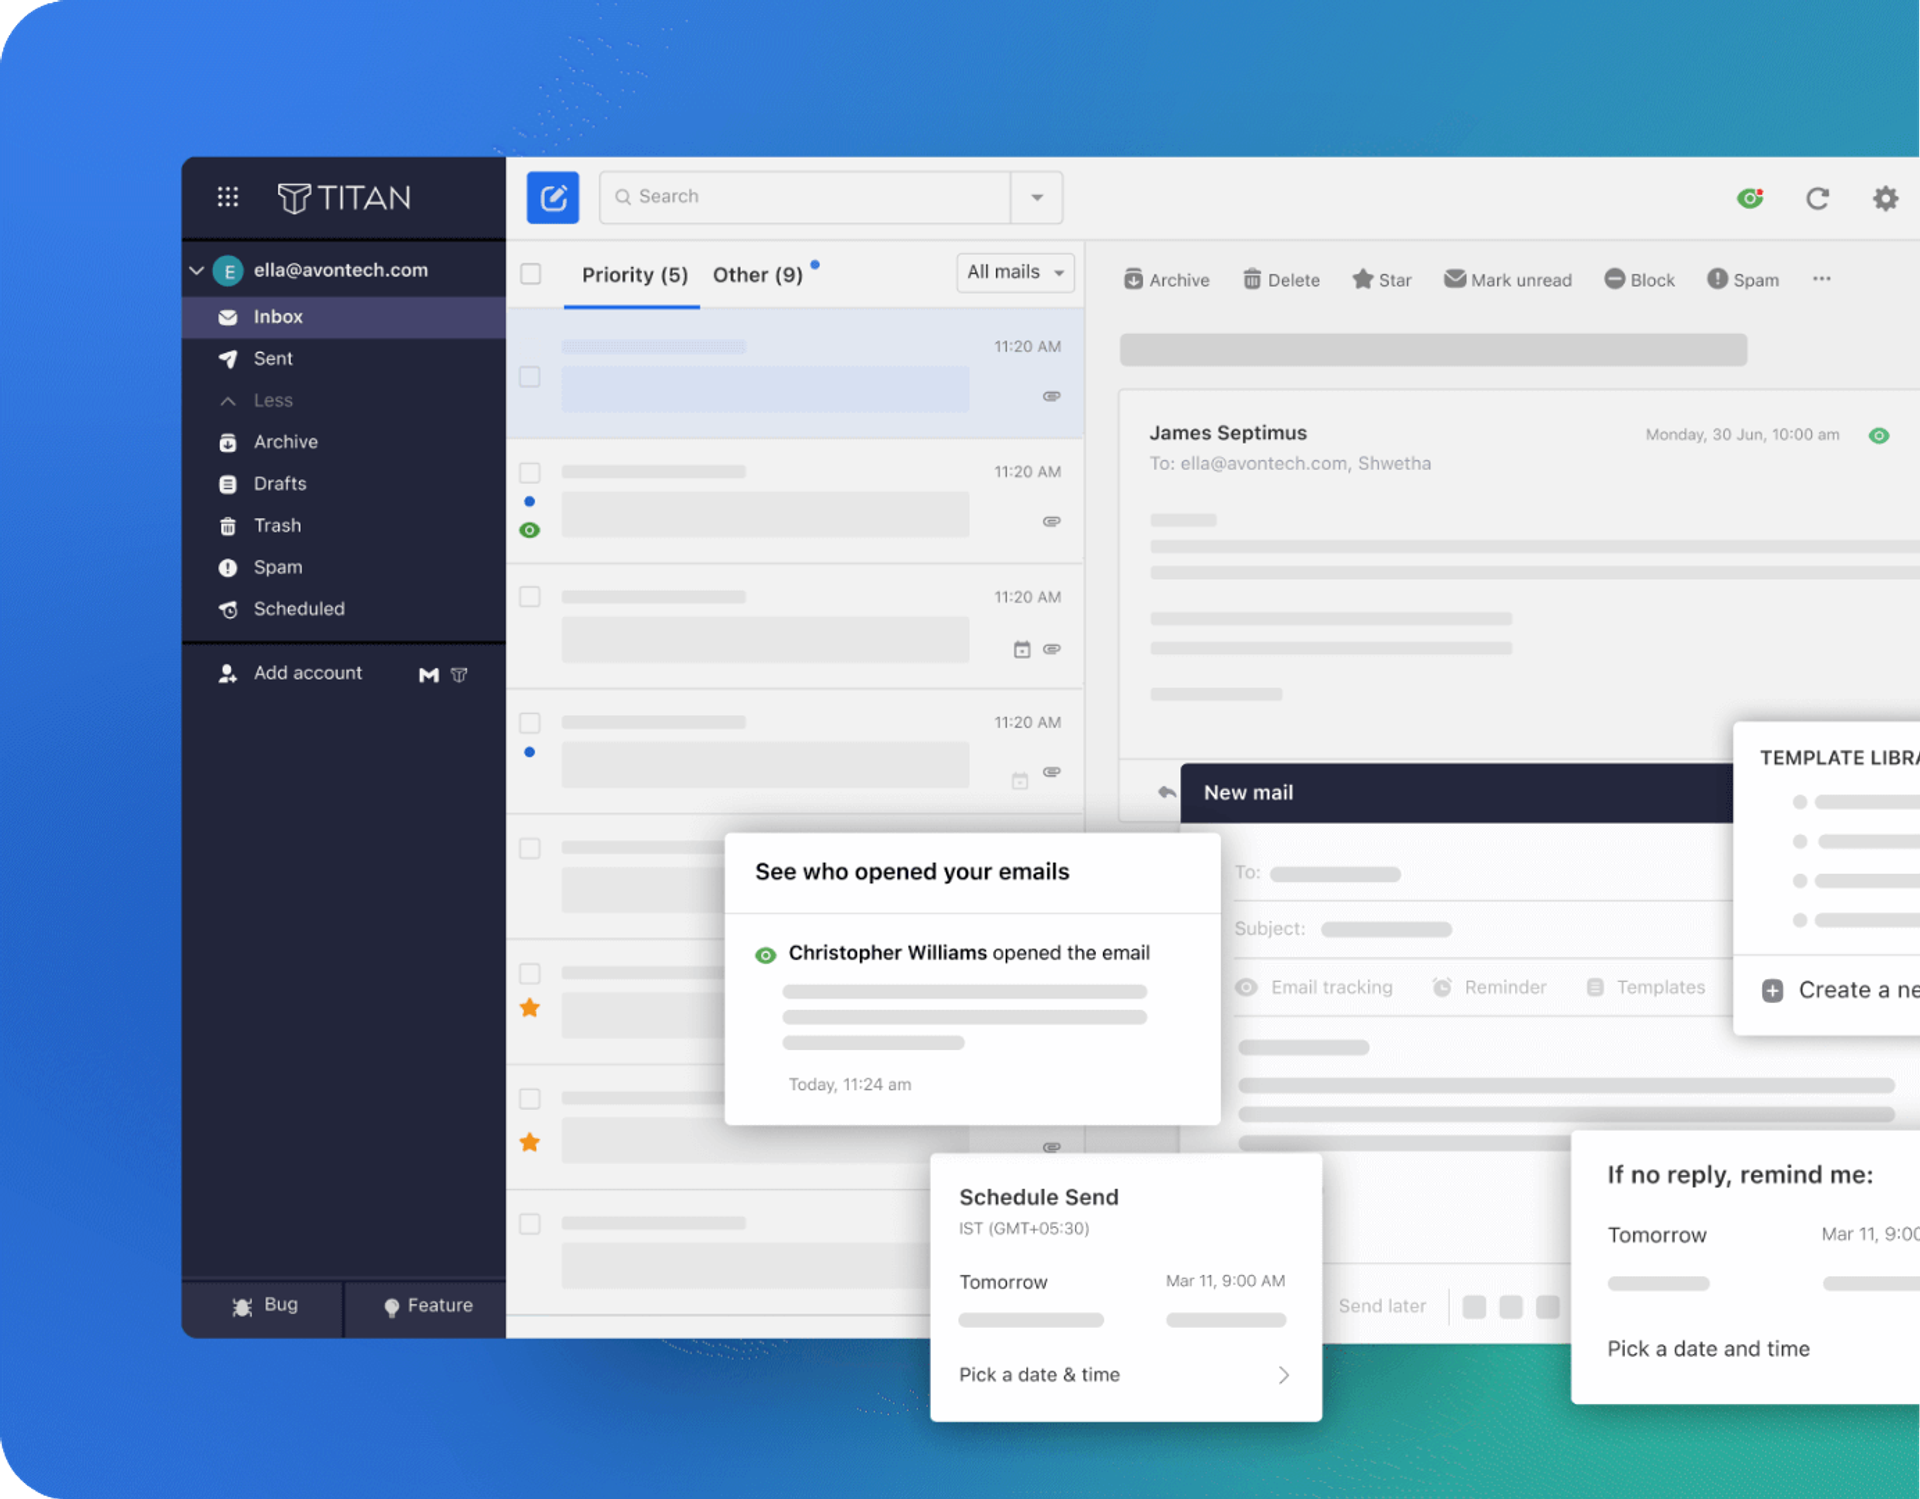The width and height of the screenshot is (1920, 1499).
Task: Click the reply arrow beside New mail
Action: (x=1166, y=792)
